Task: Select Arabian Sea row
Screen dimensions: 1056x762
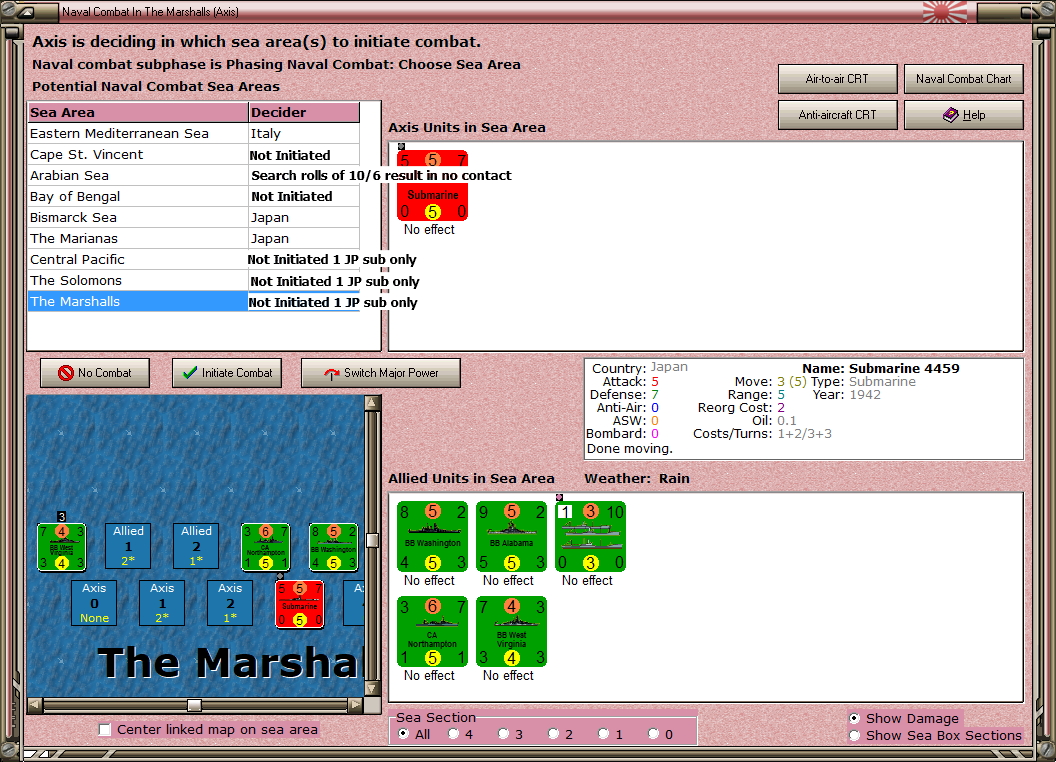Action: (194, 175)
